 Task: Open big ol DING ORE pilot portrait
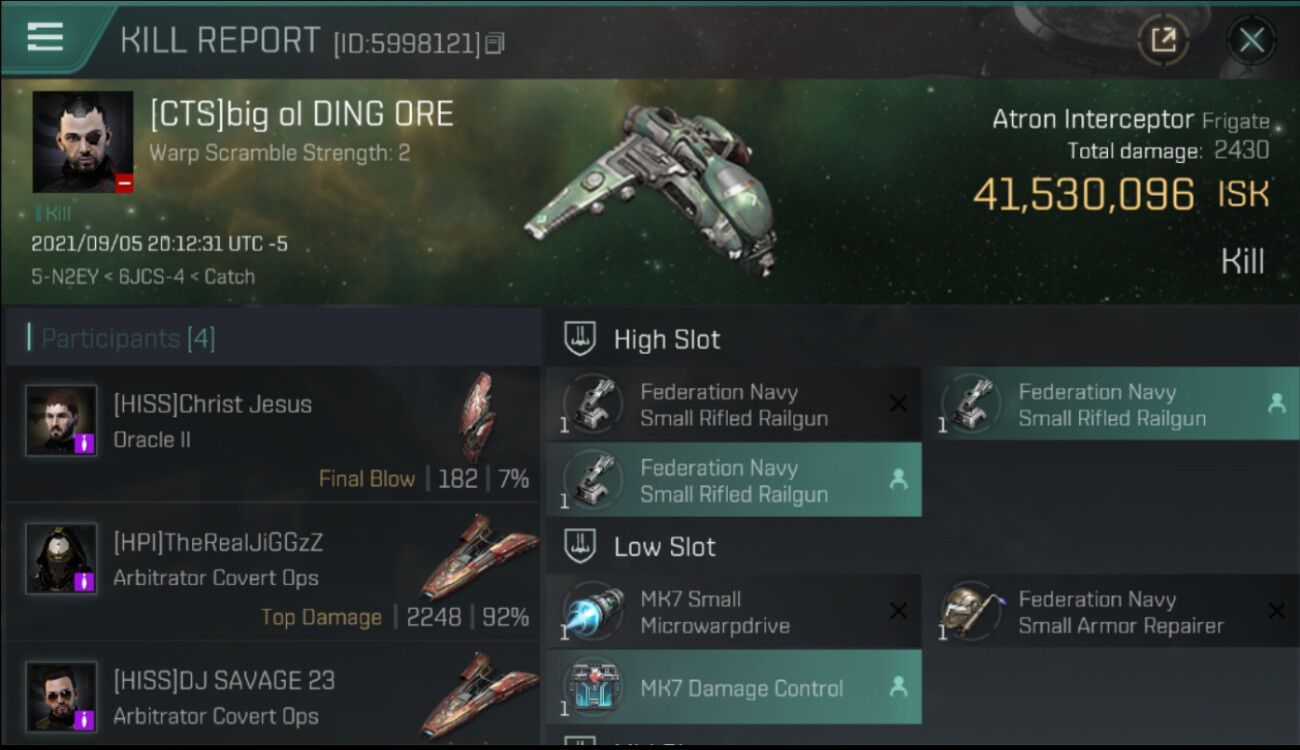coord(83,142)
